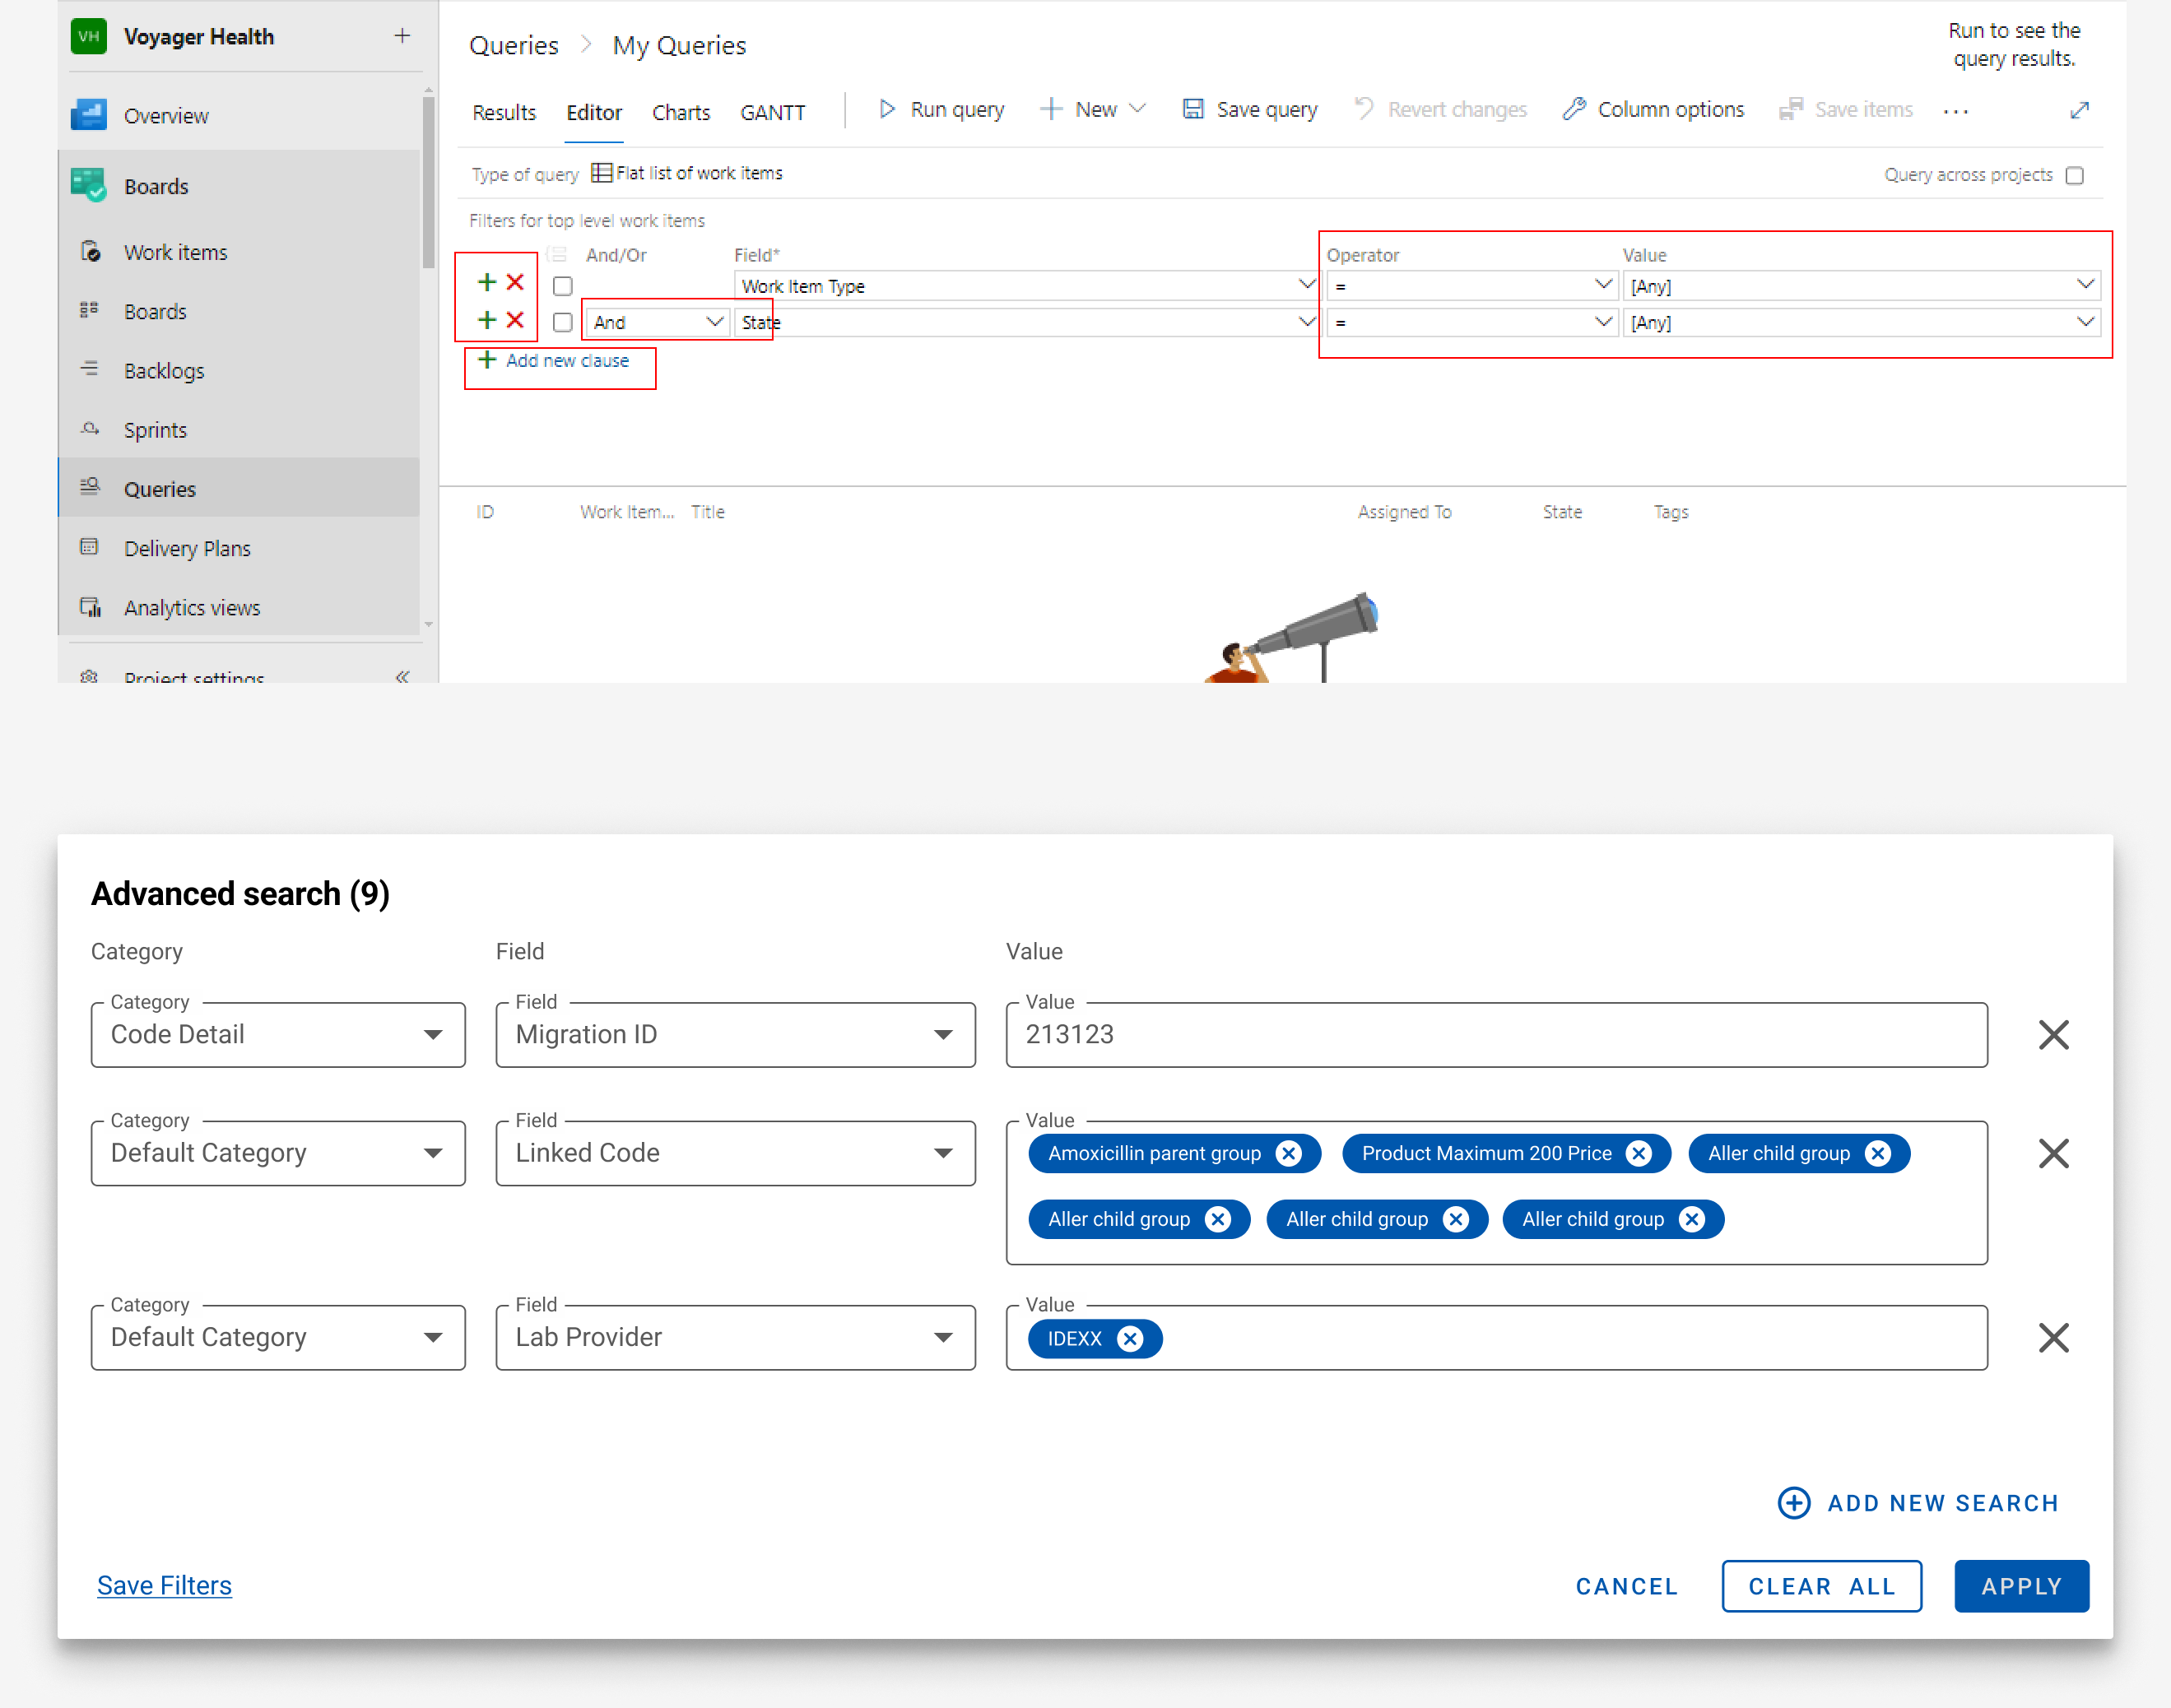
Task: Click the Title column header
Action: click(x=708, y=512)
